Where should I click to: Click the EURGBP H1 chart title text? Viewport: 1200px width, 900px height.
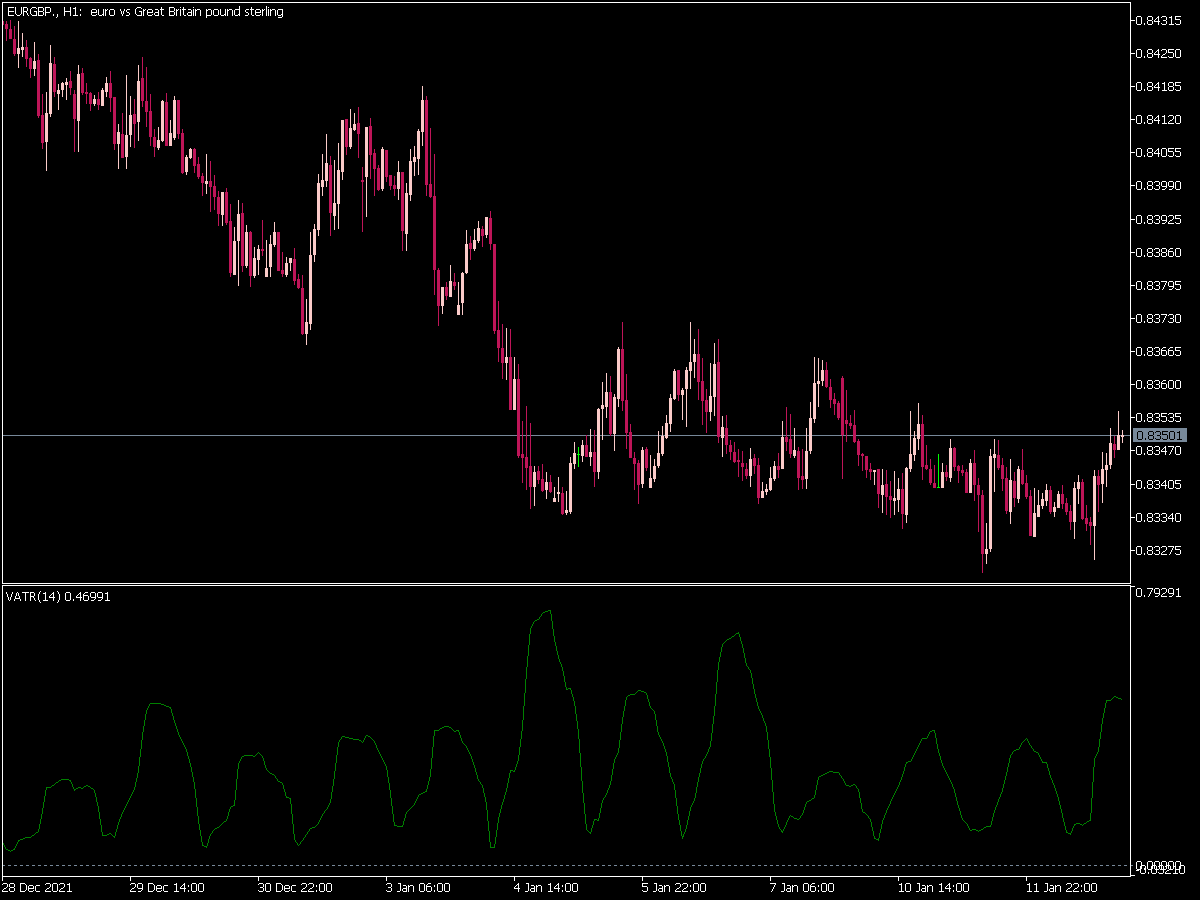point(145,12)
